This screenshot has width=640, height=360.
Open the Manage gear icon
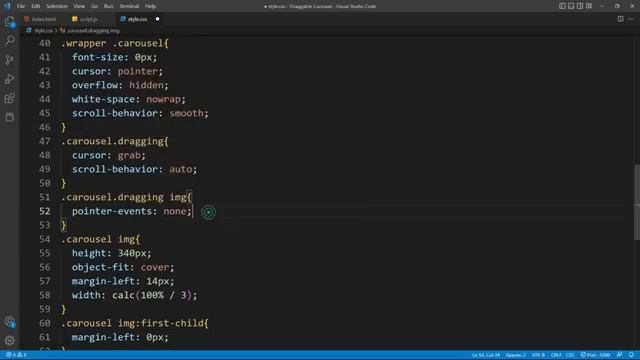(10, 340)
